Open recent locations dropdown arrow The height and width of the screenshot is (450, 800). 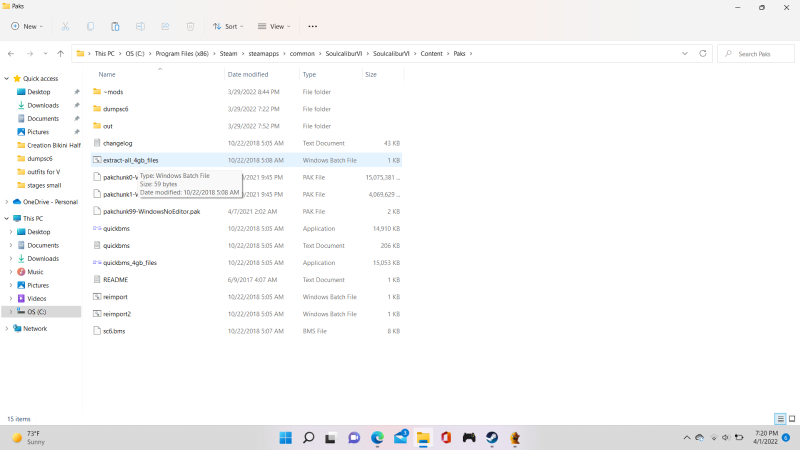(45, 54)
